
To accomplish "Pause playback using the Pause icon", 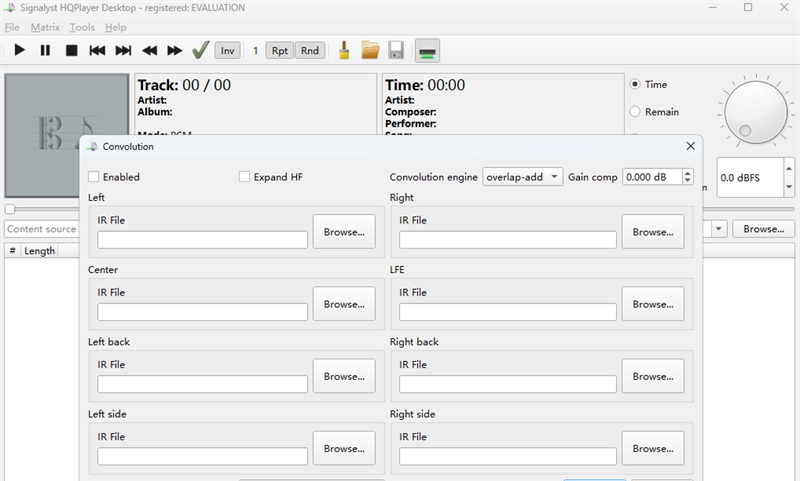I will click(x=45, y=50).
